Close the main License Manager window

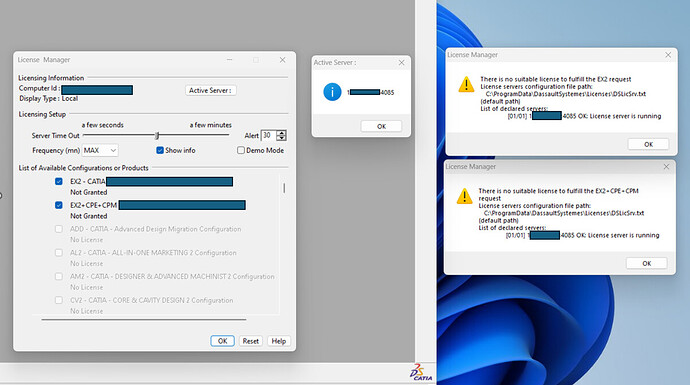click(283, 60)
